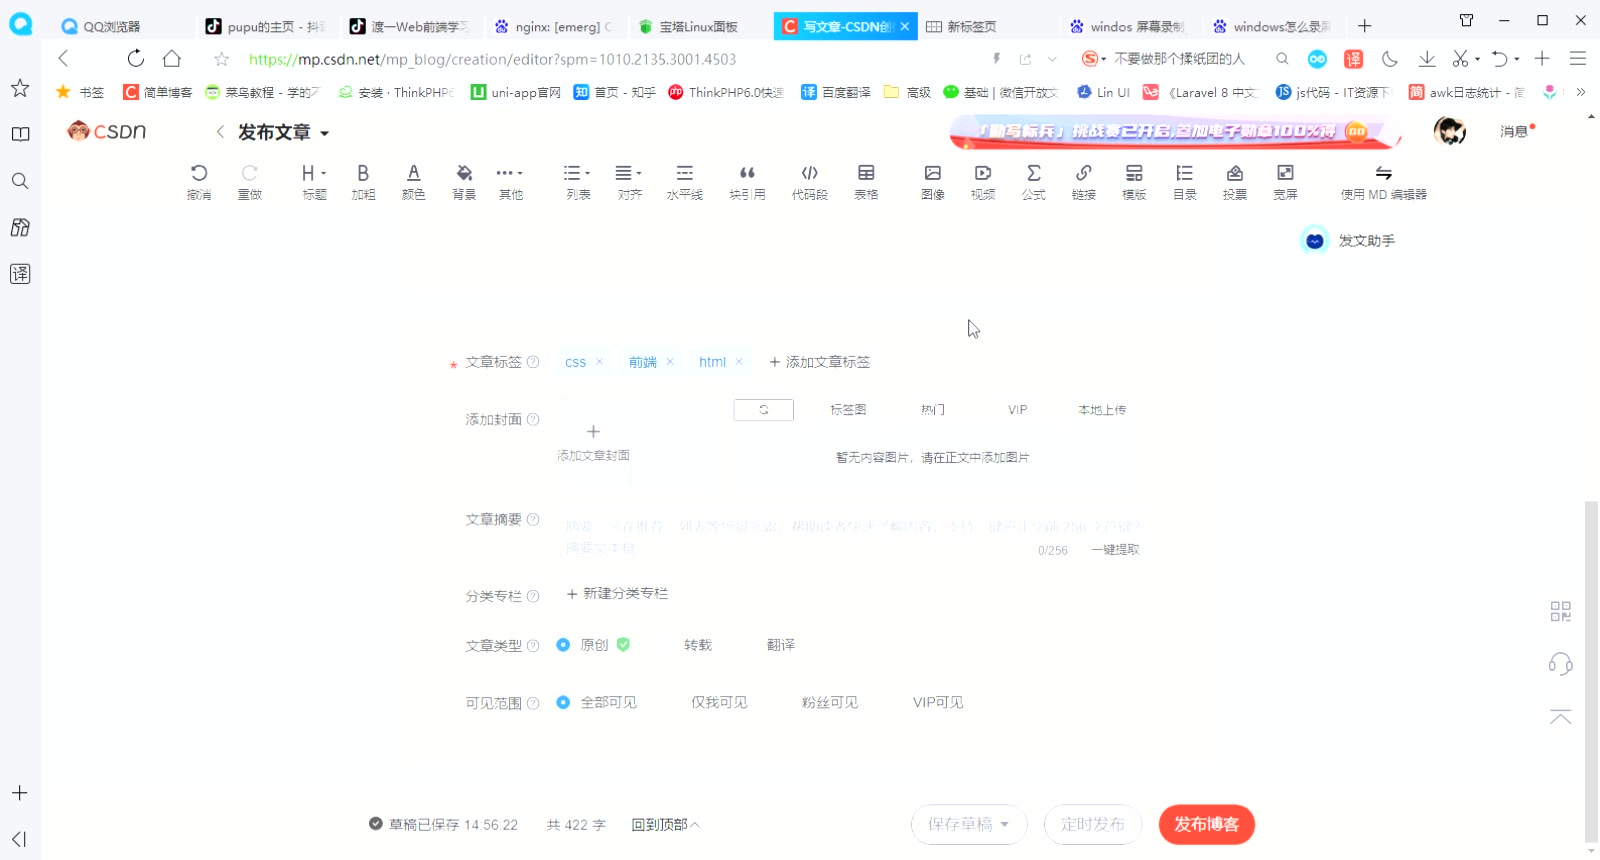Click the image (图像) insert icon

click(932, 181)
